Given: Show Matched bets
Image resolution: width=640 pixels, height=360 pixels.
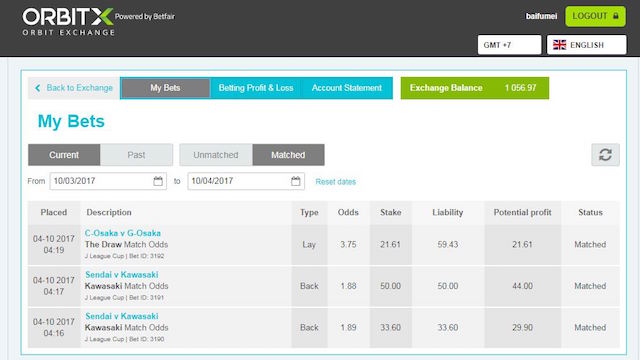Looking at the screenshot, I should point(288,155).
